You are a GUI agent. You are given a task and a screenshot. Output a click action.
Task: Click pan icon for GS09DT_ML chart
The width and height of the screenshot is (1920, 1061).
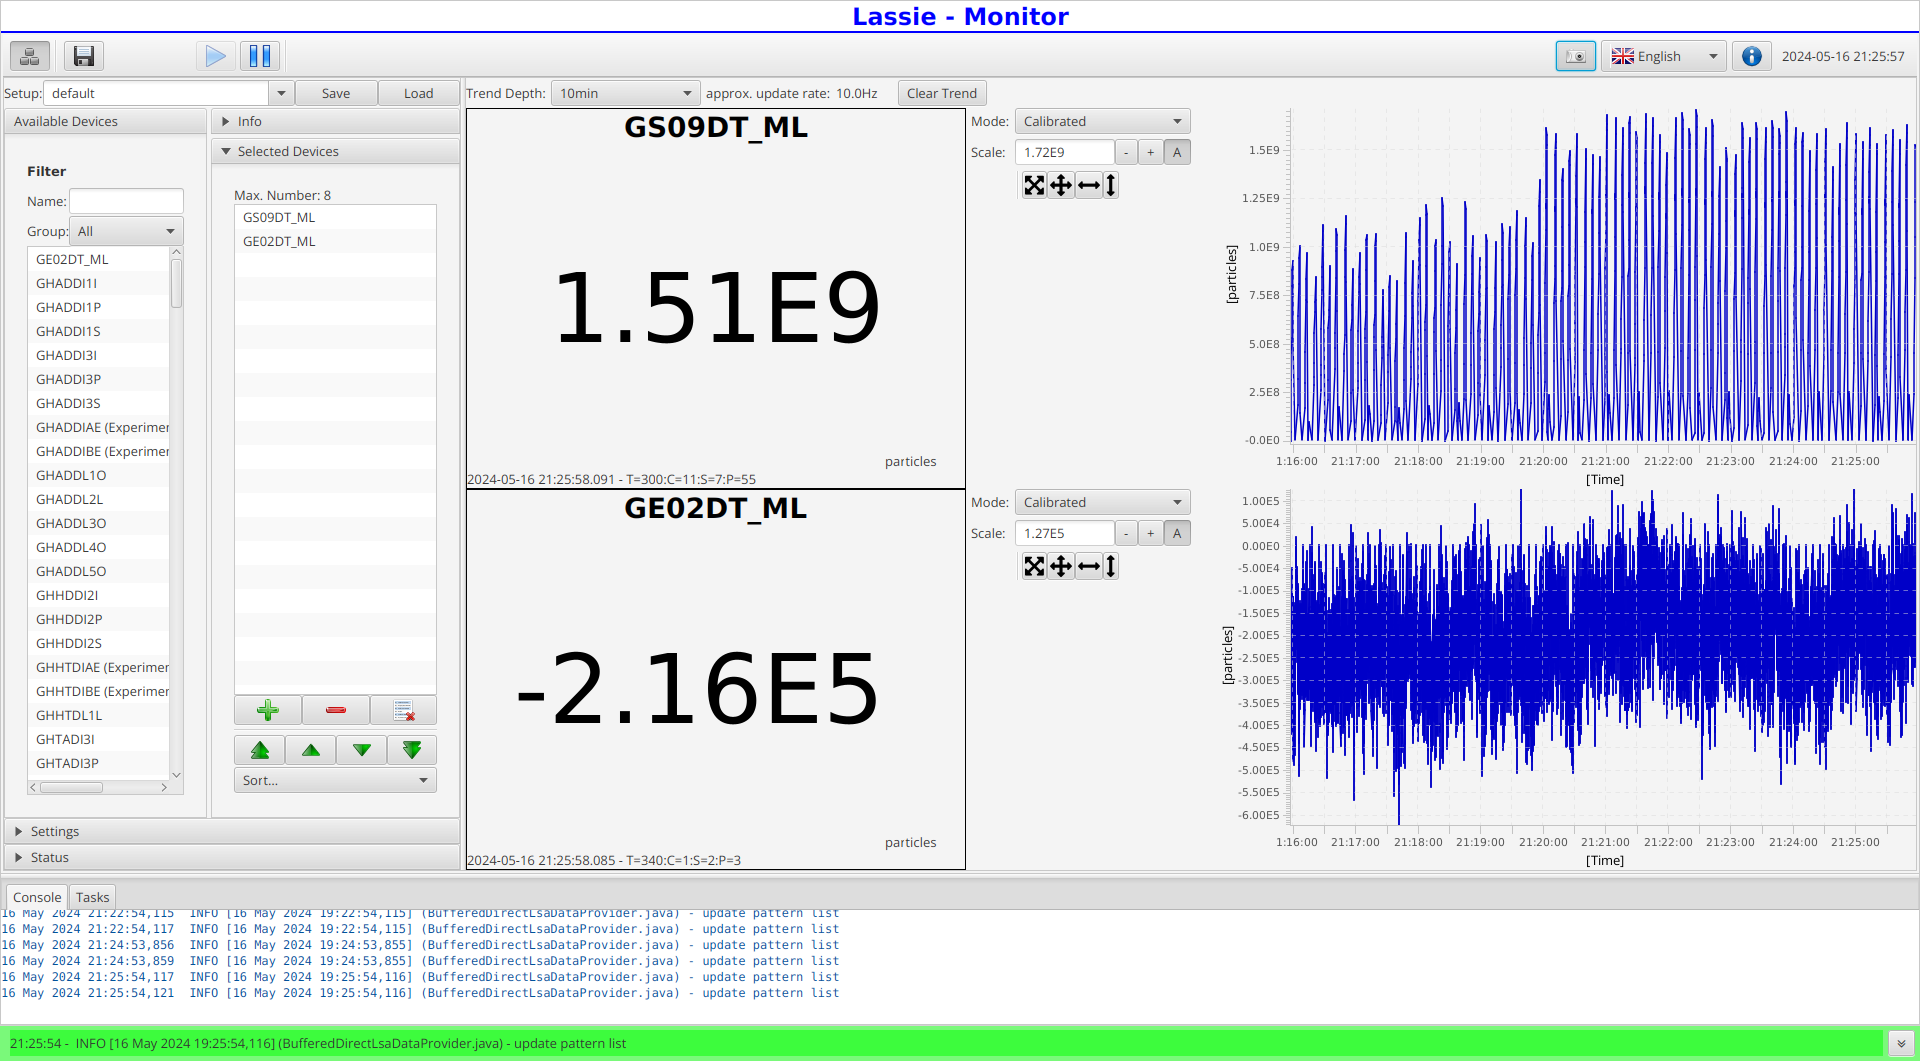1061,185
